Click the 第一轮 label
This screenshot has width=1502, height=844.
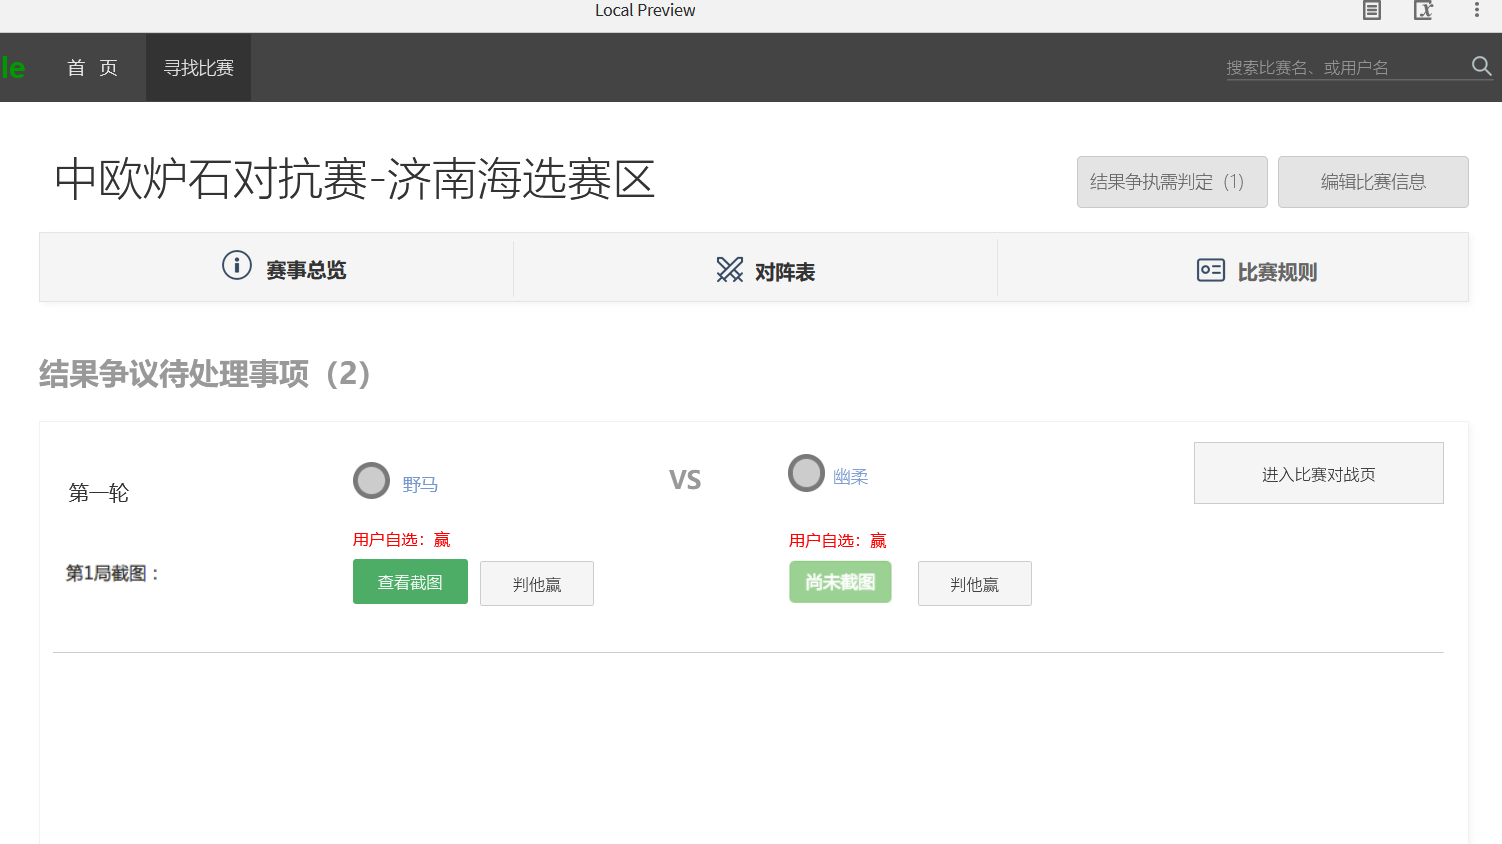tap(99, 492)
